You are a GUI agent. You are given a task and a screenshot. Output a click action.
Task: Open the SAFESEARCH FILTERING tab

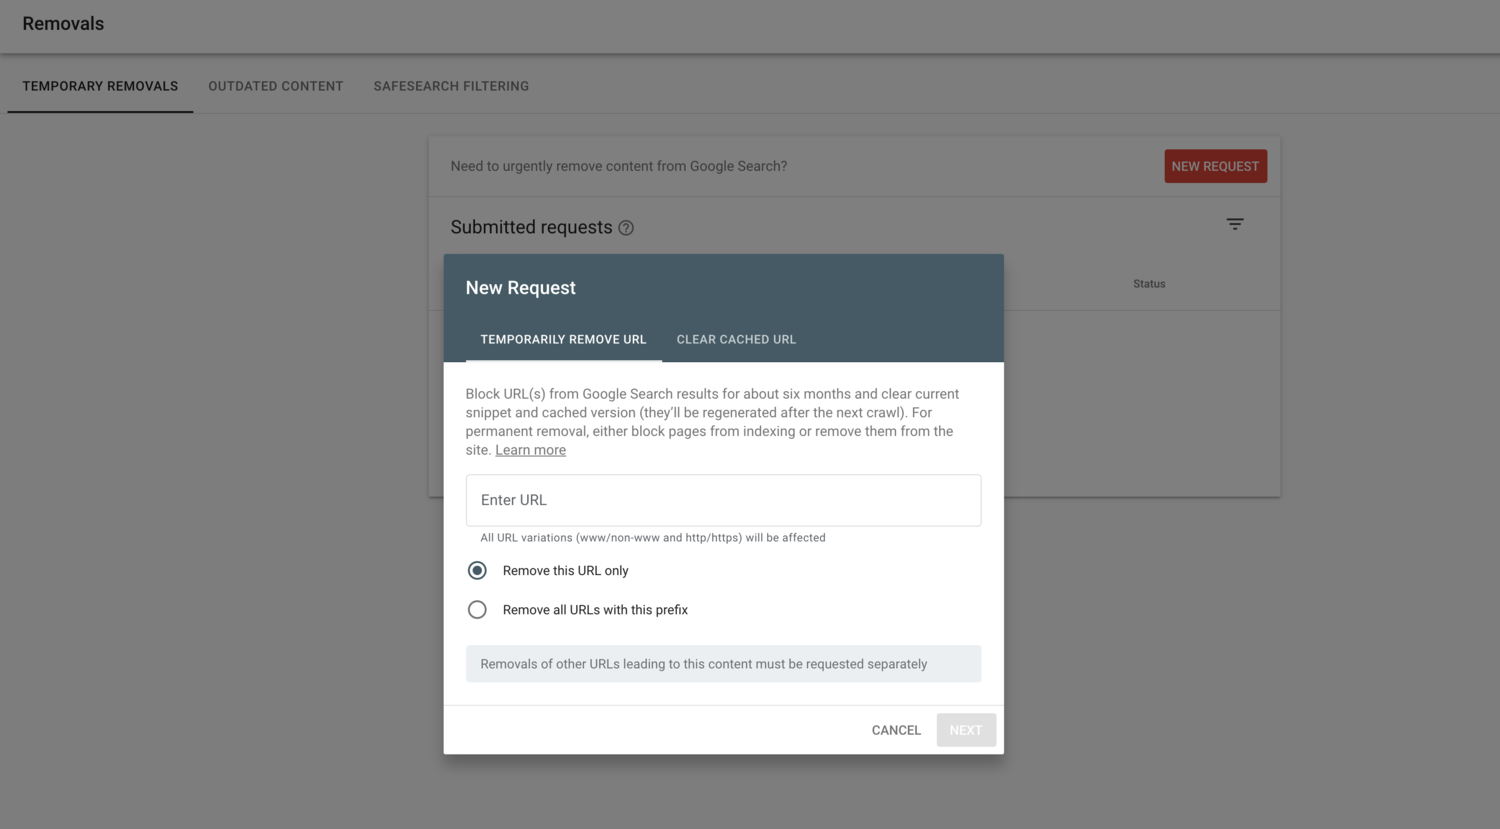451,86
